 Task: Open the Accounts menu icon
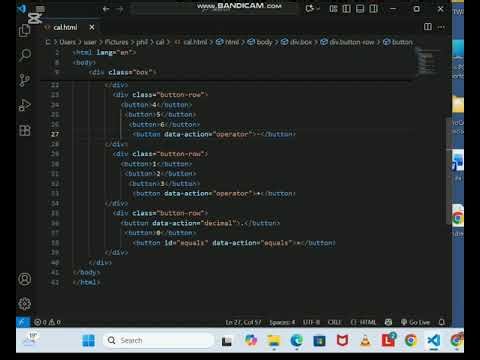pyautogui.click(x=25, y=279)
